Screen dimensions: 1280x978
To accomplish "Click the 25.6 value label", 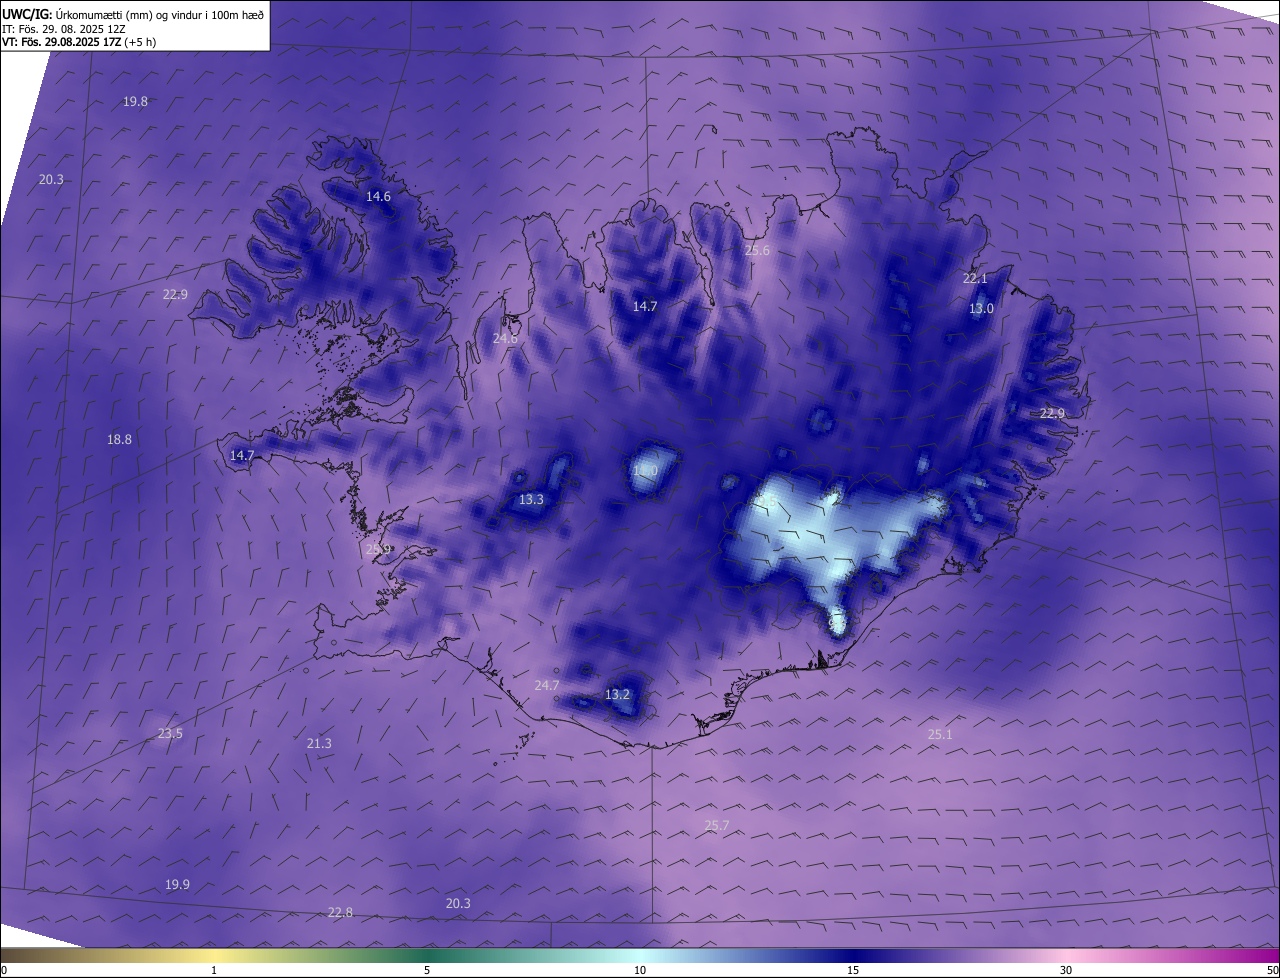I will pyautogui.click(x=757, y=251).
